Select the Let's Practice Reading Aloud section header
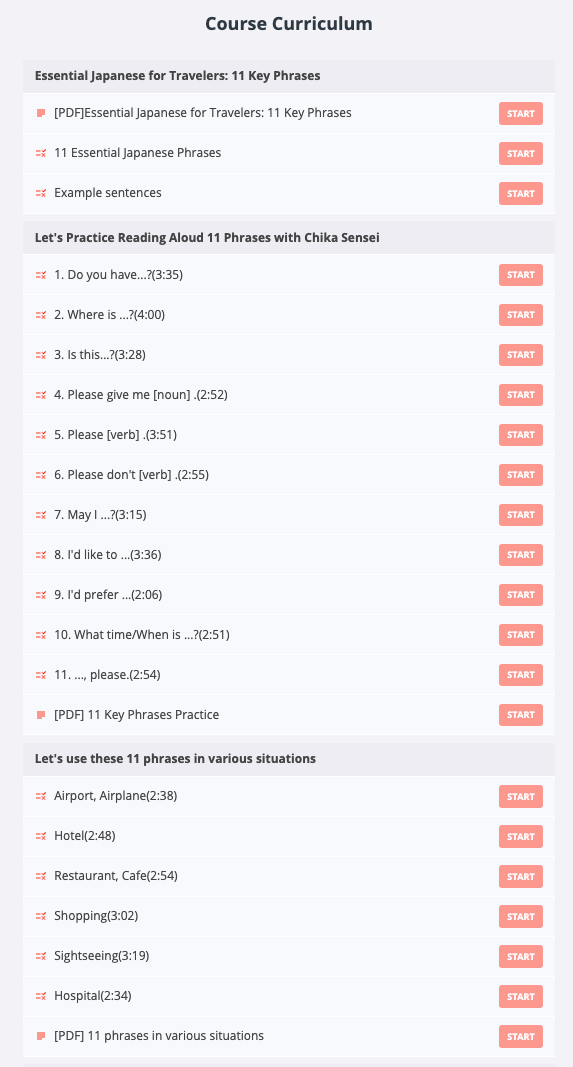The image size is (573, 1067). click(x=289, y=237)
